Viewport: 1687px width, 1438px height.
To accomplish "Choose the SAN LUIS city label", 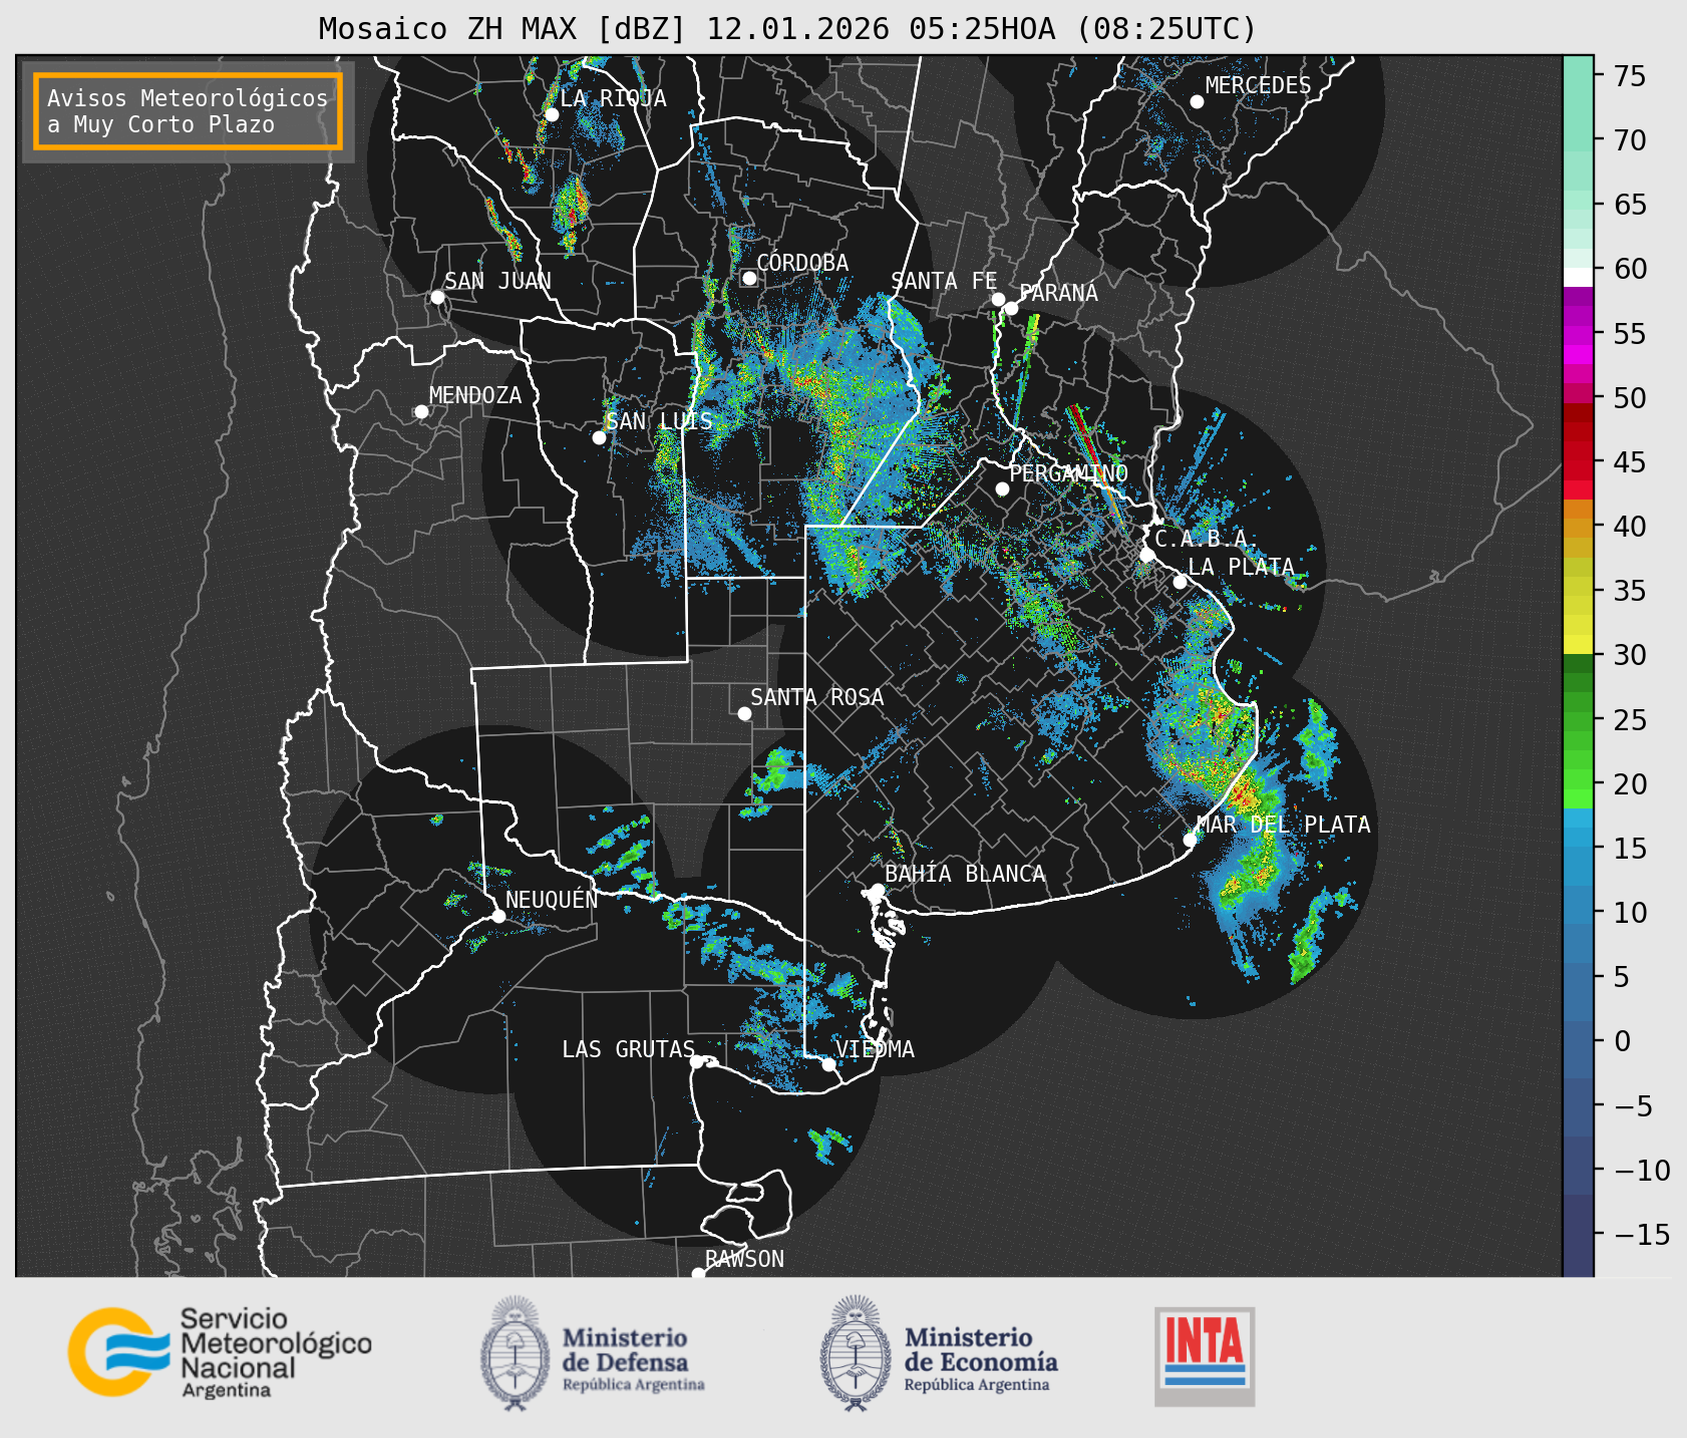I will click(659, 422).
